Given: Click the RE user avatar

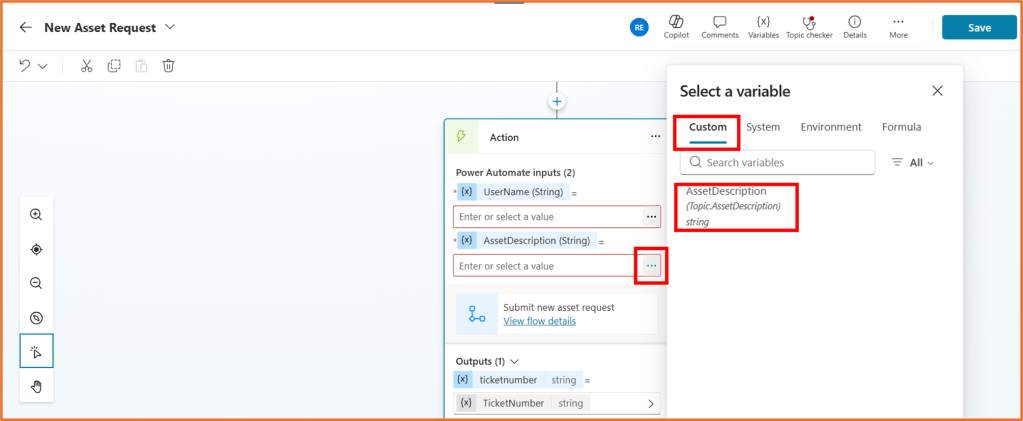Looking at the screenshot, I should (639, 27).
